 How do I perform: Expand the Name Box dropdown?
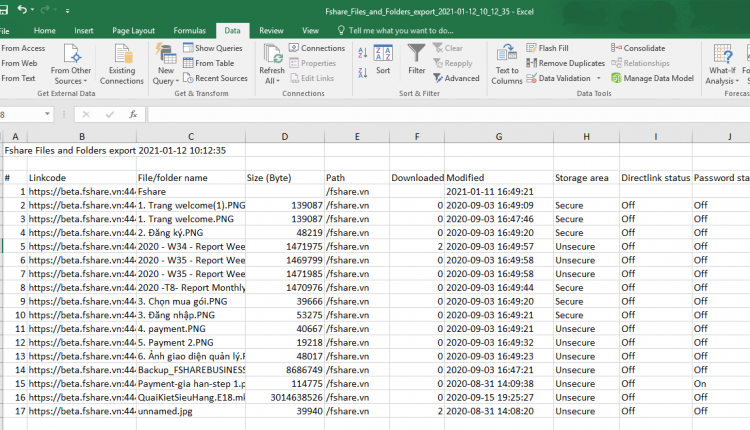pyautogui.click(x=47, y=114)
